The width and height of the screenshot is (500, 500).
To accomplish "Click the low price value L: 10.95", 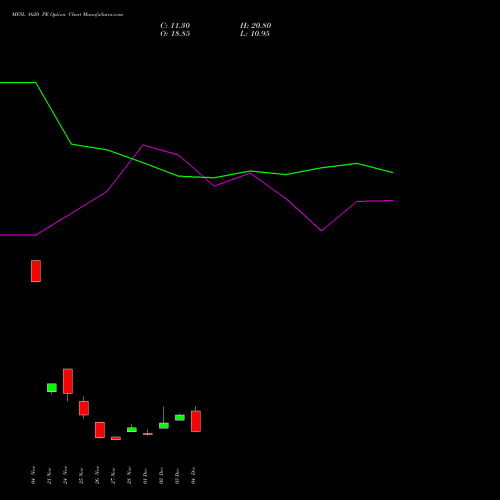I will (x=255, y=34).
